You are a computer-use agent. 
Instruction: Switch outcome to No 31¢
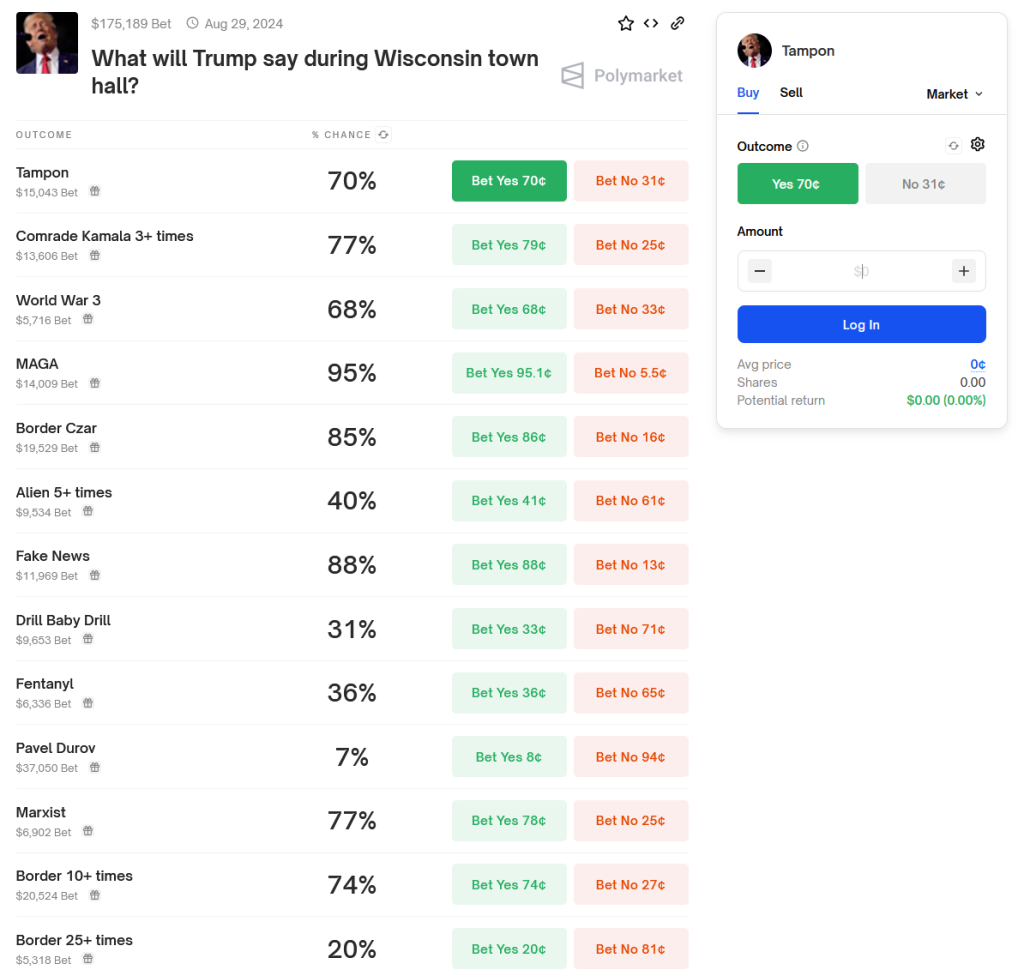point(925,184)
